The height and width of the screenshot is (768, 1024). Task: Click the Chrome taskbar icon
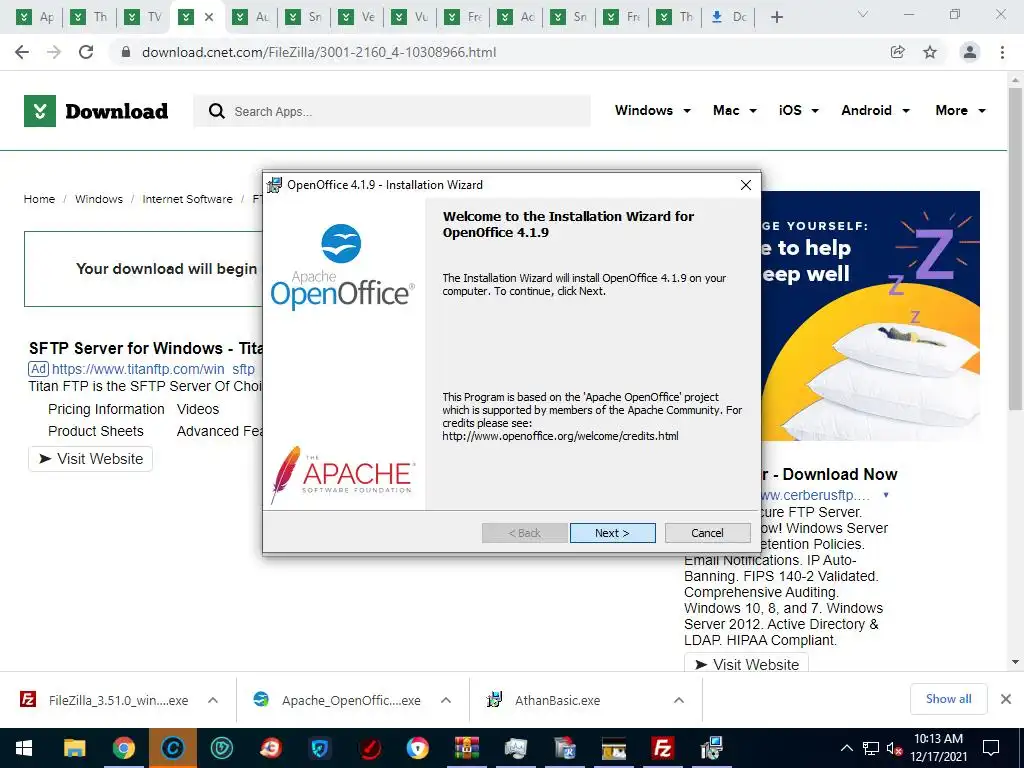click(x=123, y=748)
